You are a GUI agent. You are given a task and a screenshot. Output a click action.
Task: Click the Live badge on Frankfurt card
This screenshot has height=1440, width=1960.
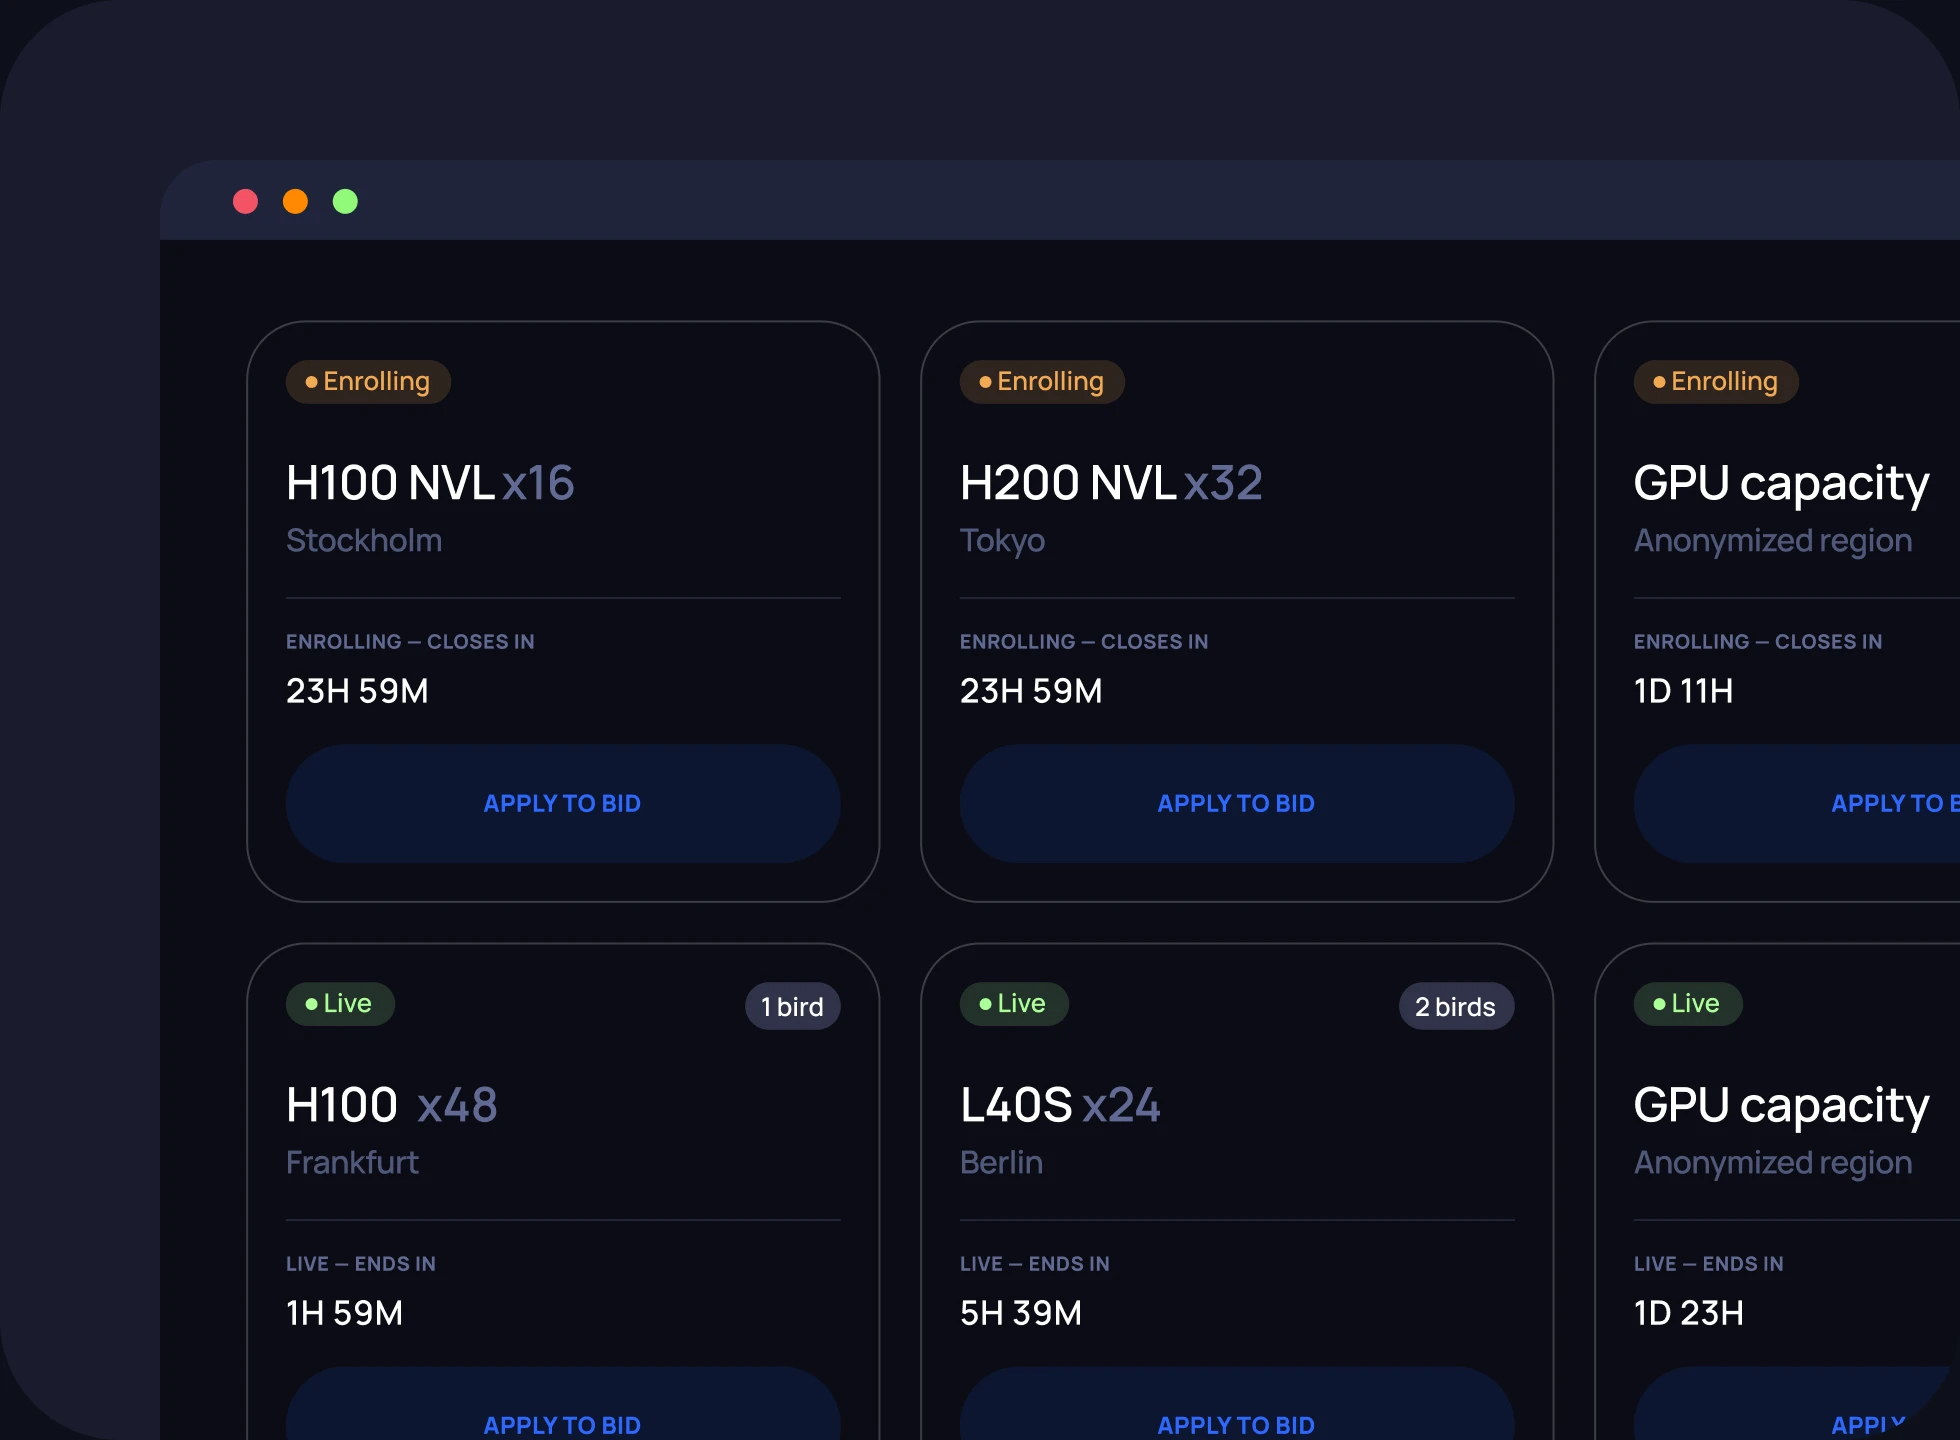pos(340,1004)
